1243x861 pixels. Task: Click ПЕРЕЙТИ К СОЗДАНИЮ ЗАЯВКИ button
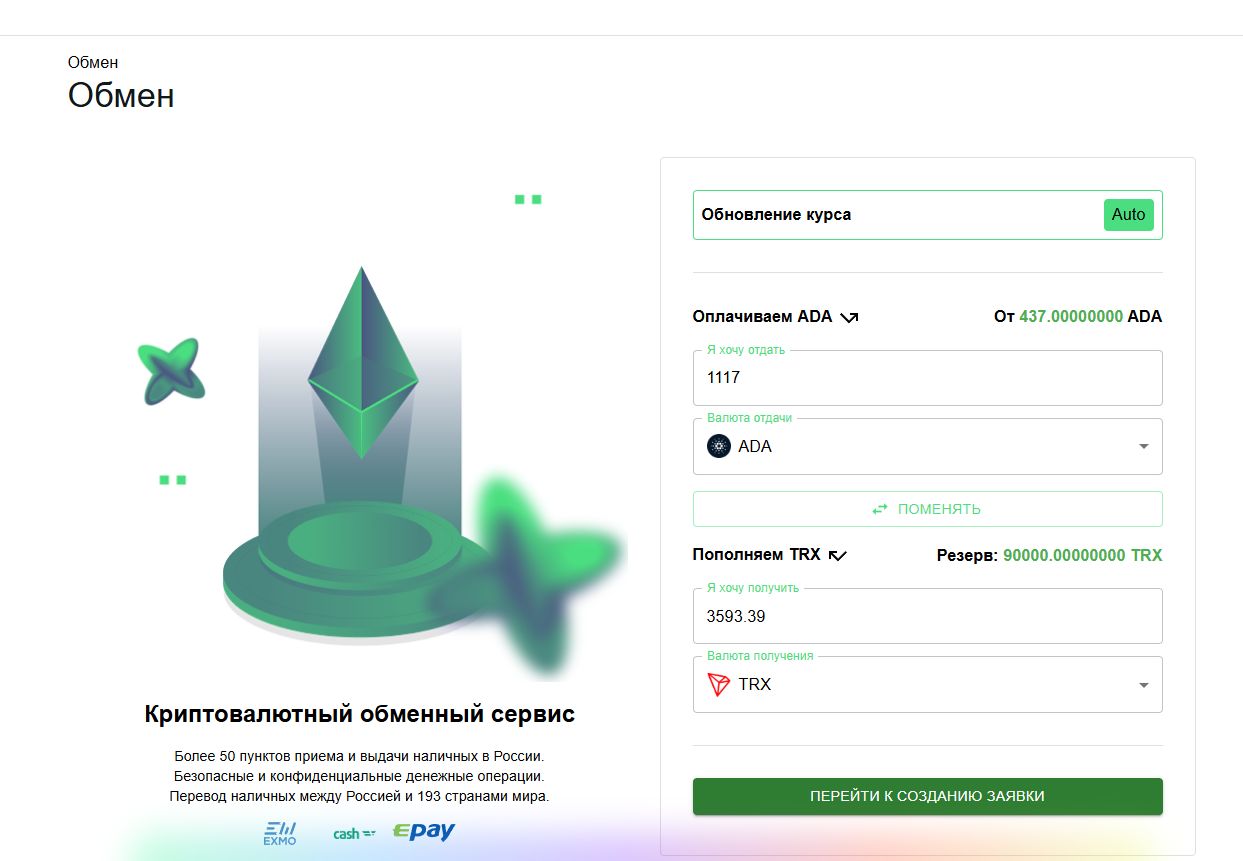(928, 796)
